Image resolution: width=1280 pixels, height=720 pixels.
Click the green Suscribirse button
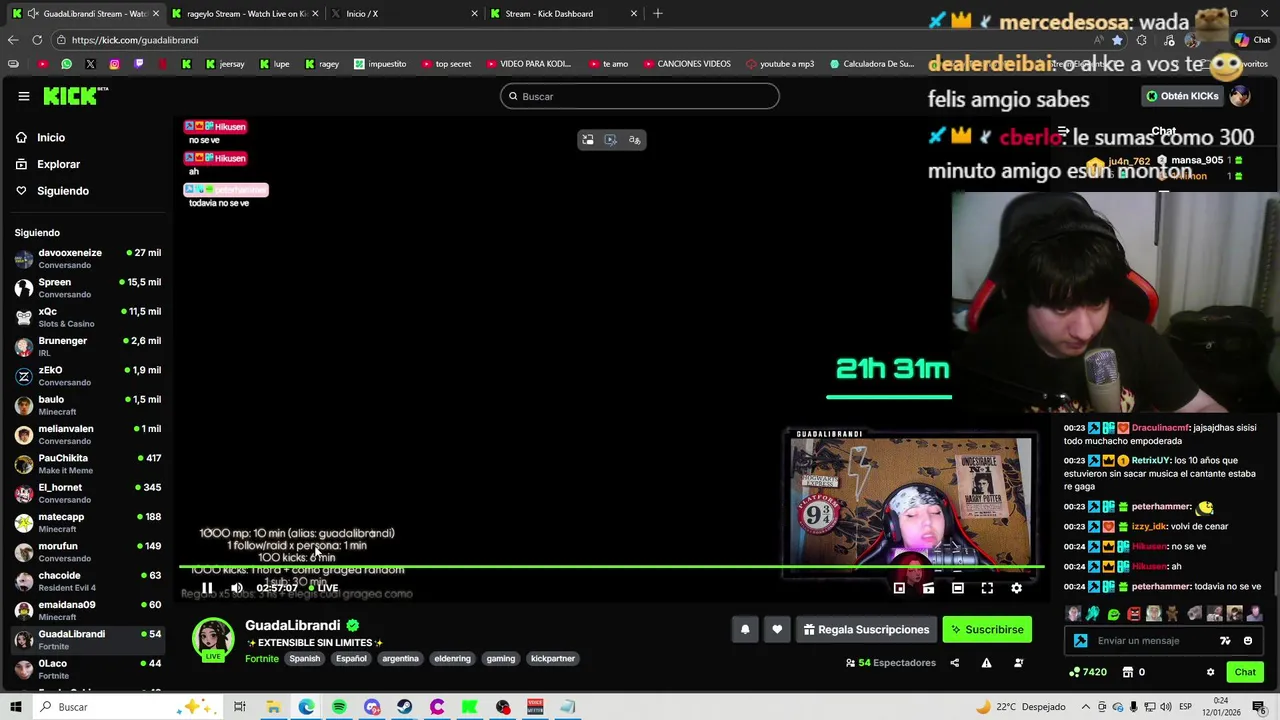click(x=987, y=629)
